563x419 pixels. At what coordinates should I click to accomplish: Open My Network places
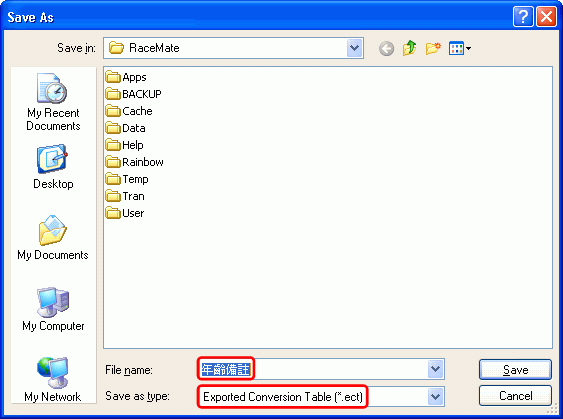pos(53,380)
